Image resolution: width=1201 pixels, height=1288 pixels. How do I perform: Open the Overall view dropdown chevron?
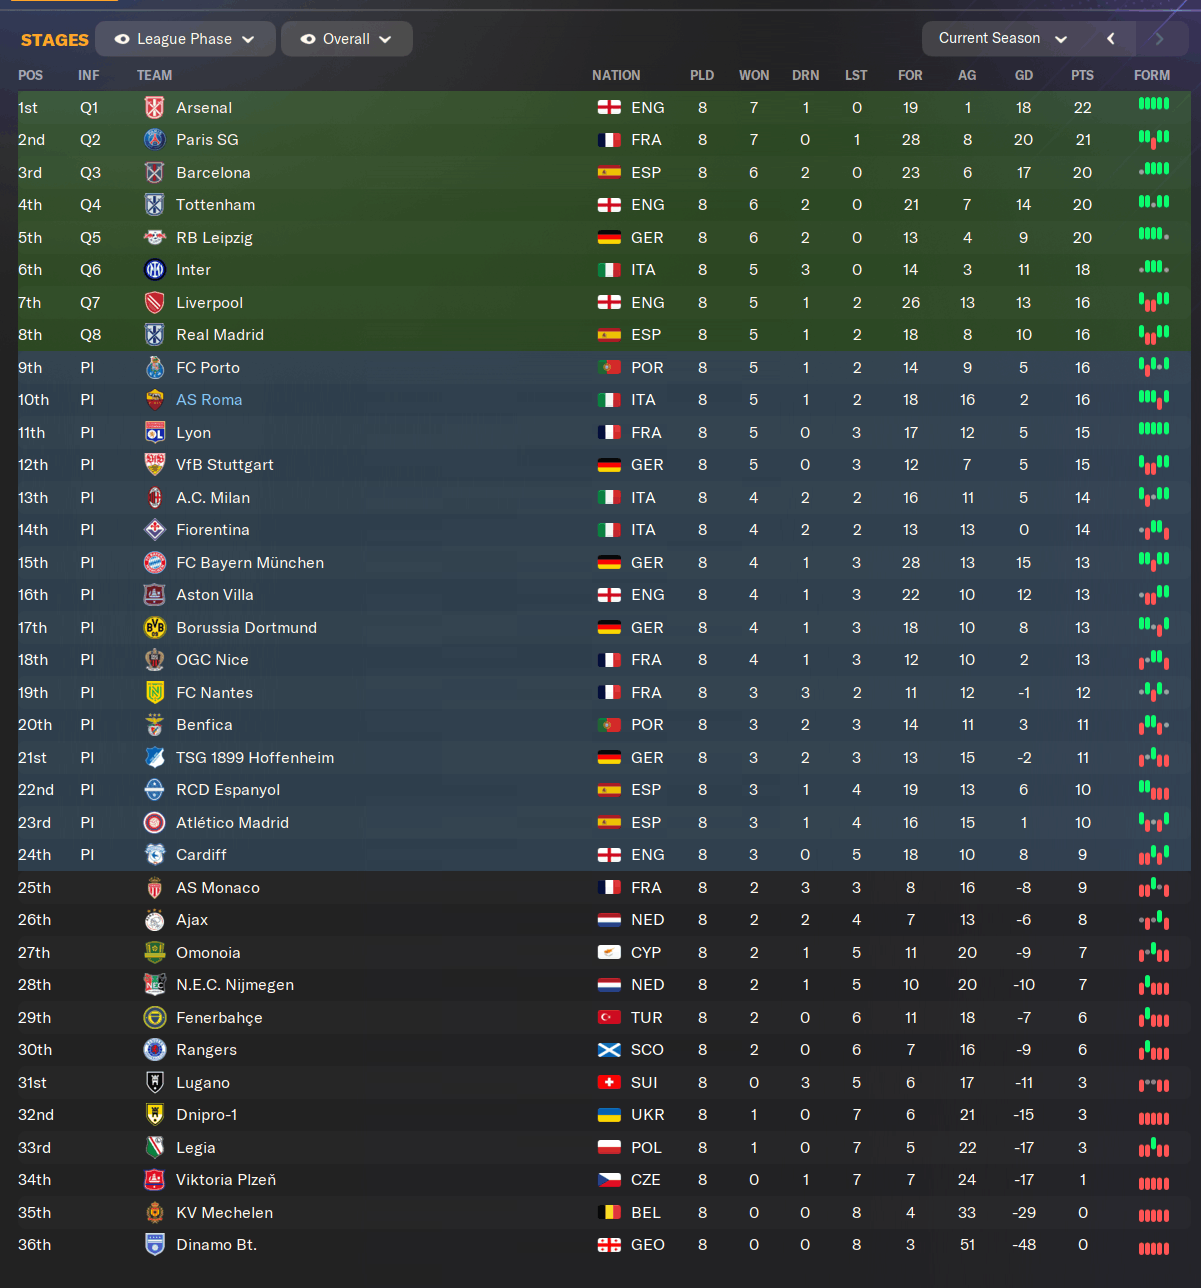coord(385,39)
